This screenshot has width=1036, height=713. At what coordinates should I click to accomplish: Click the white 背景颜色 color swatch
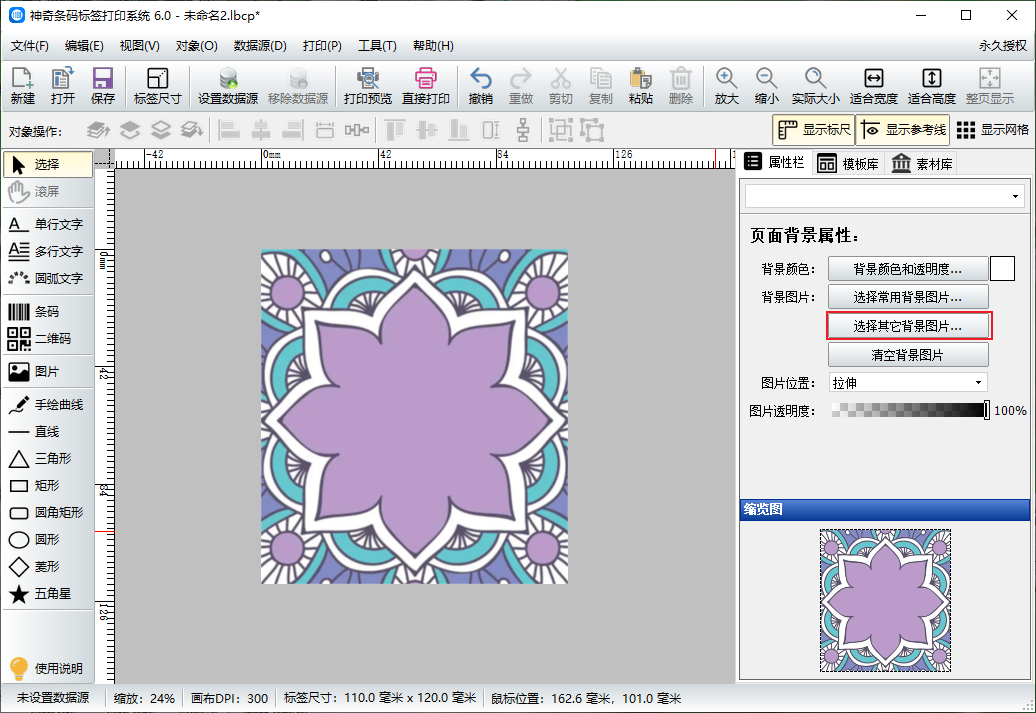click(1002, 269)
